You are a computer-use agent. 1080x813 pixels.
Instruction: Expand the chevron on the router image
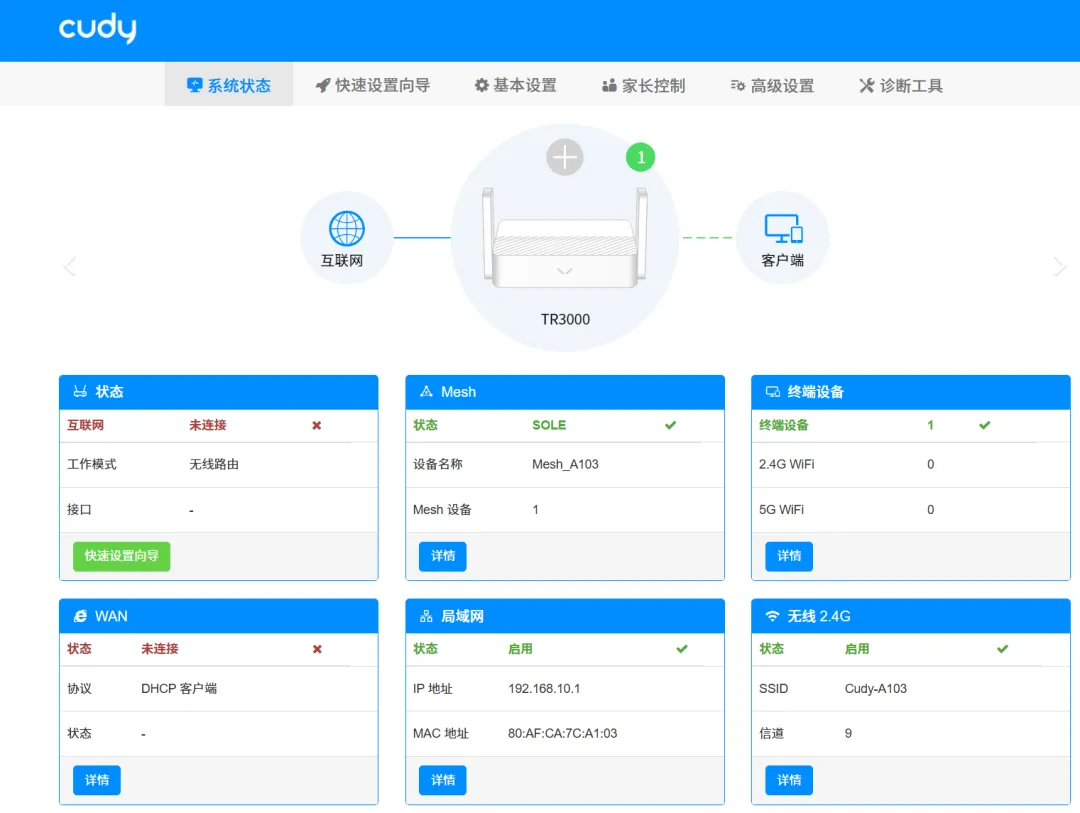click(x=565, y=271)
